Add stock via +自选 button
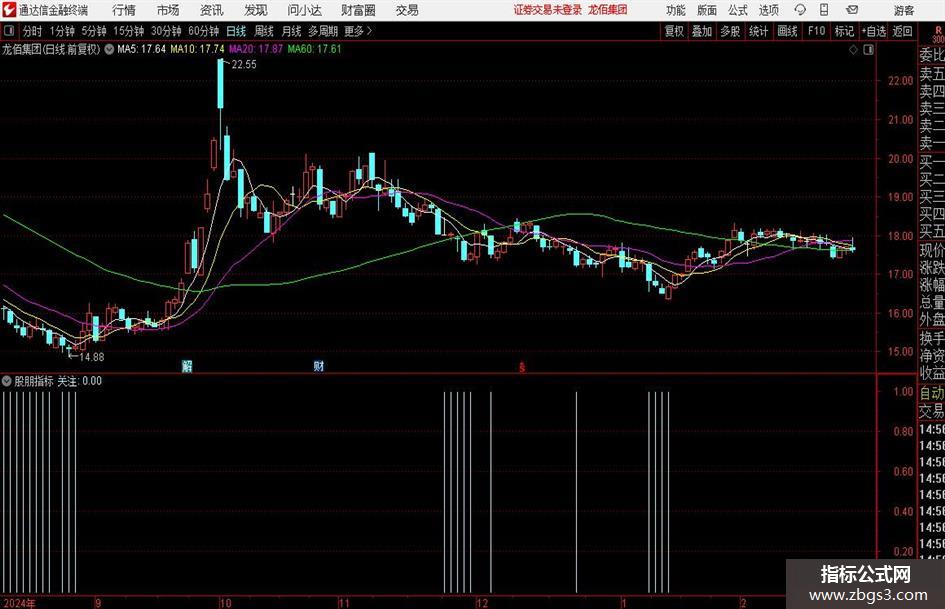The image size is (945, 609). pos(874,31)
